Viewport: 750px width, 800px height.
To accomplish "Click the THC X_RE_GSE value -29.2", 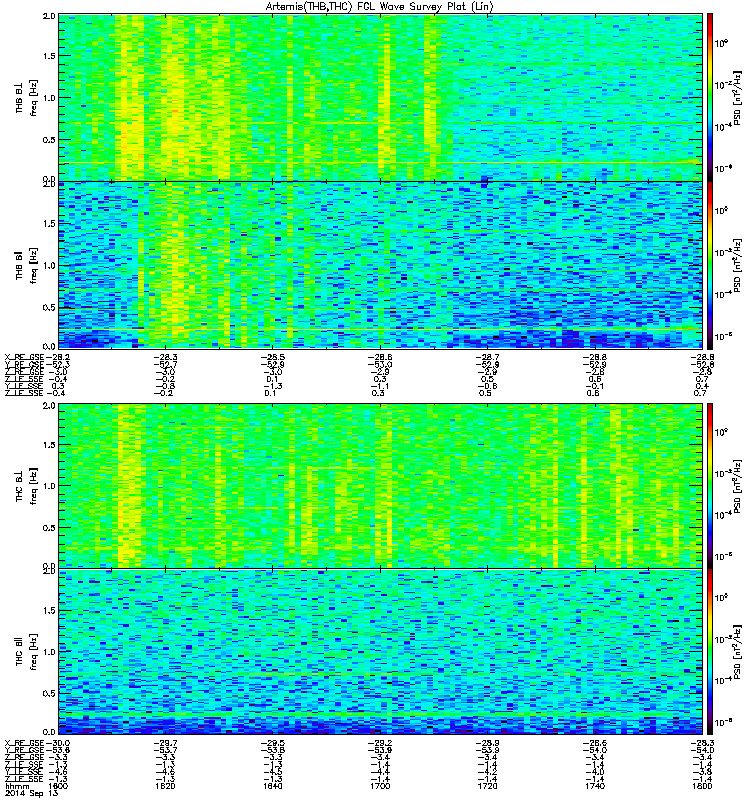I will pyautogui.click(x=380, y=743).
